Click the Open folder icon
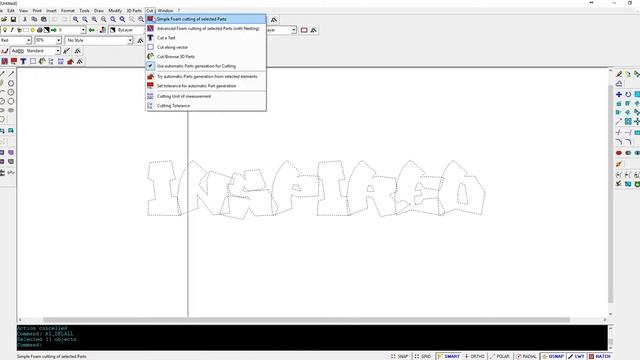The image size is (640, 360). coord(4,19)
